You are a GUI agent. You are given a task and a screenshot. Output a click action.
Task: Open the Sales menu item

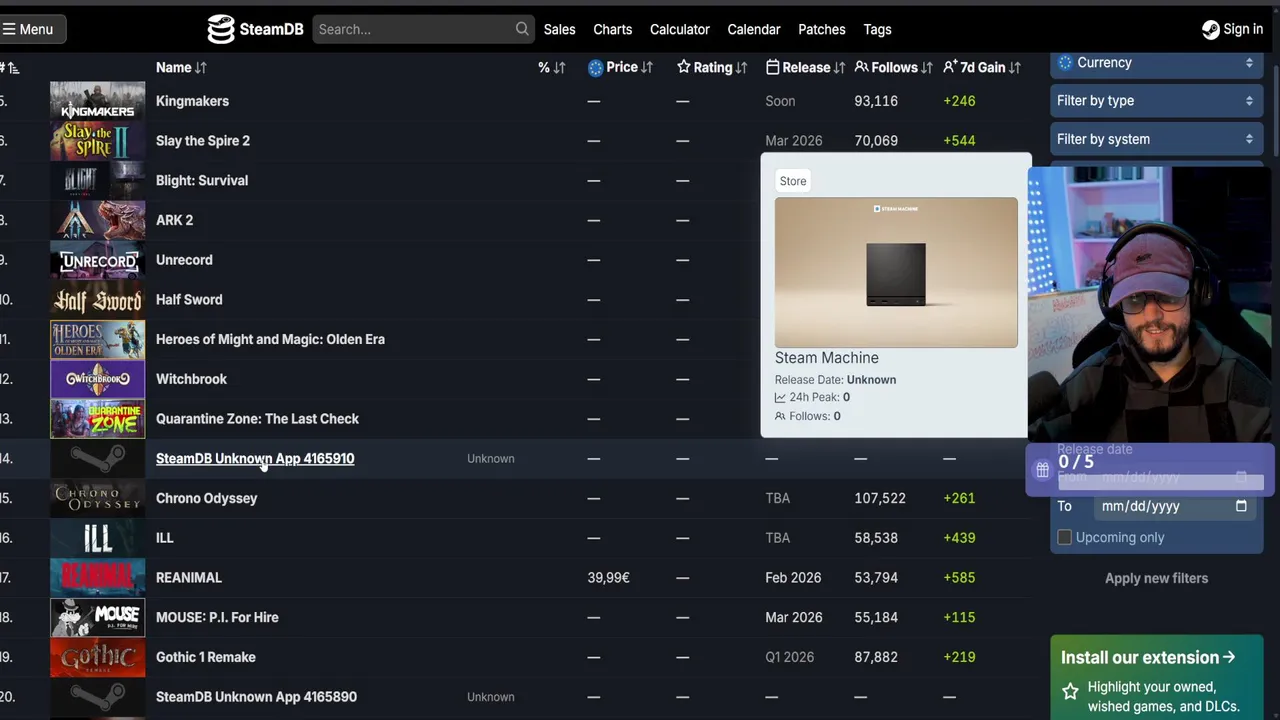(559, 29)
